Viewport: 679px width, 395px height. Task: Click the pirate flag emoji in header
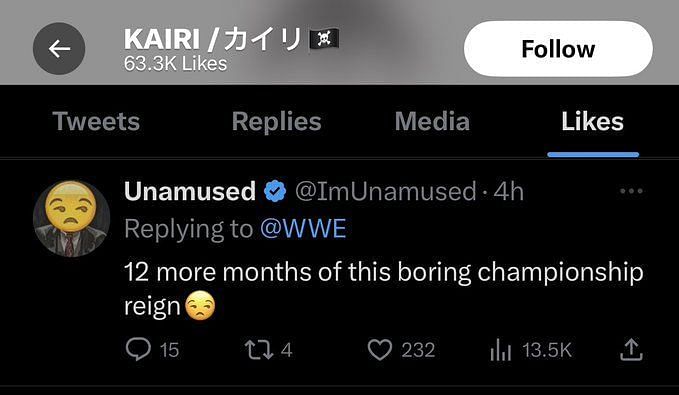(x=324, y=39)
